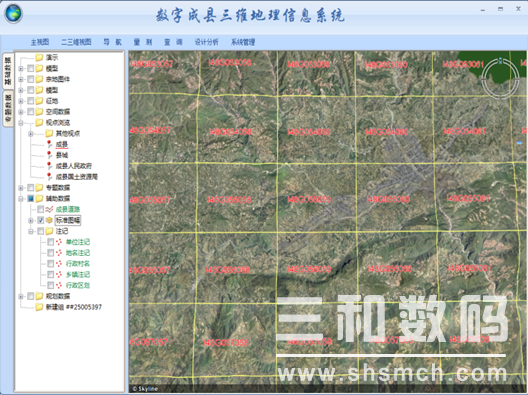
Task: Click the 单位注记 red points icon
Action: coord(59,242)
